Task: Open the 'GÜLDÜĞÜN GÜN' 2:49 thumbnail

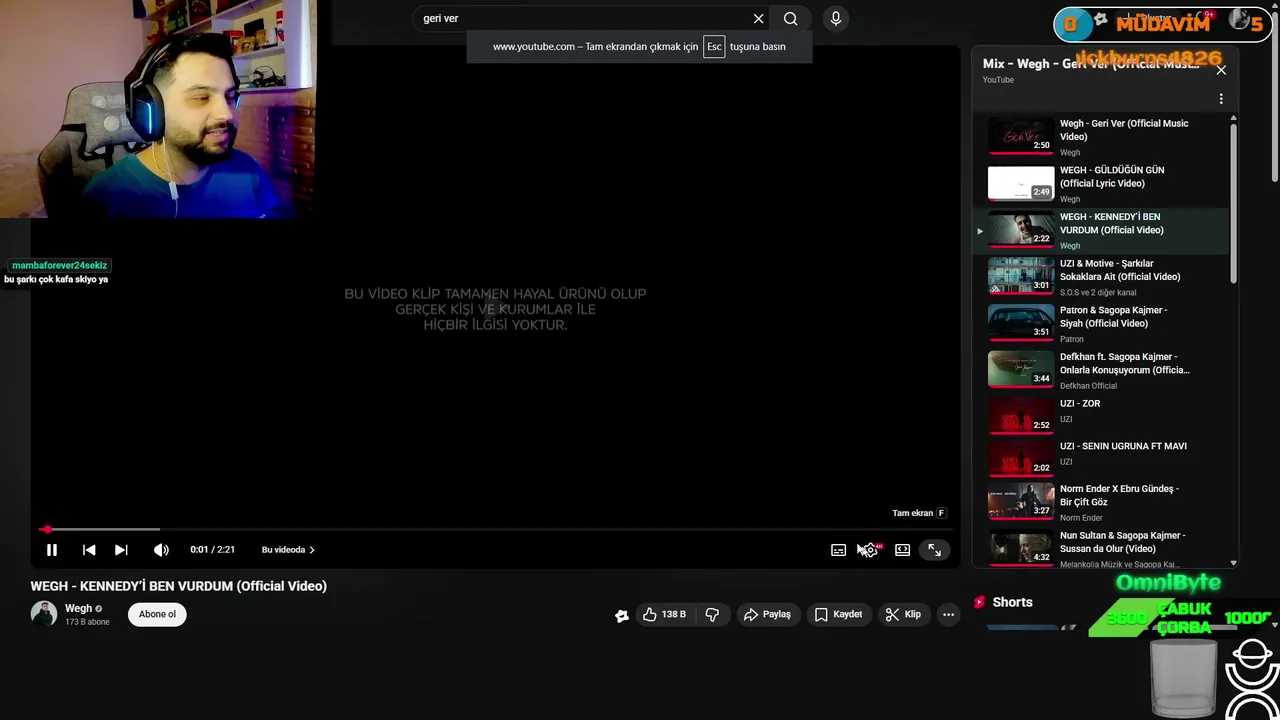Action: coord(1021,182)
